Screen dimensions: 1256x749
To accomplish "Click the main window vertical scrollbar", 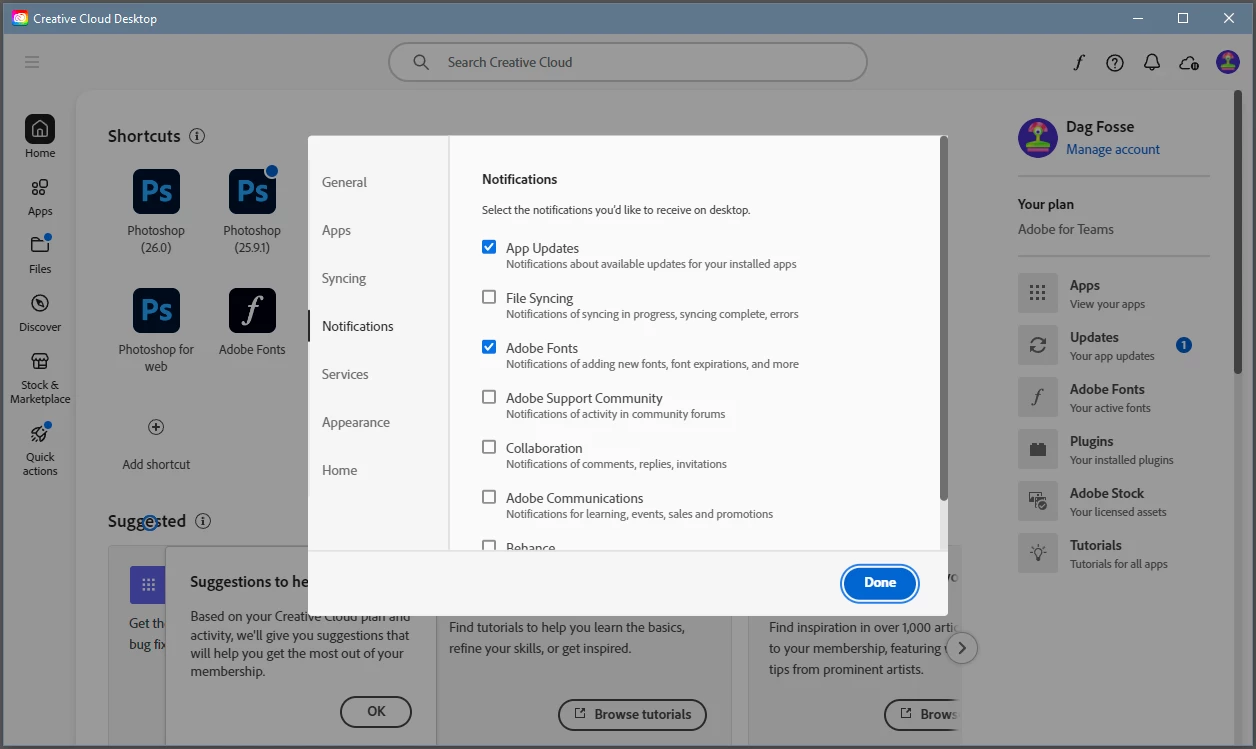I will coord(1238,232).
